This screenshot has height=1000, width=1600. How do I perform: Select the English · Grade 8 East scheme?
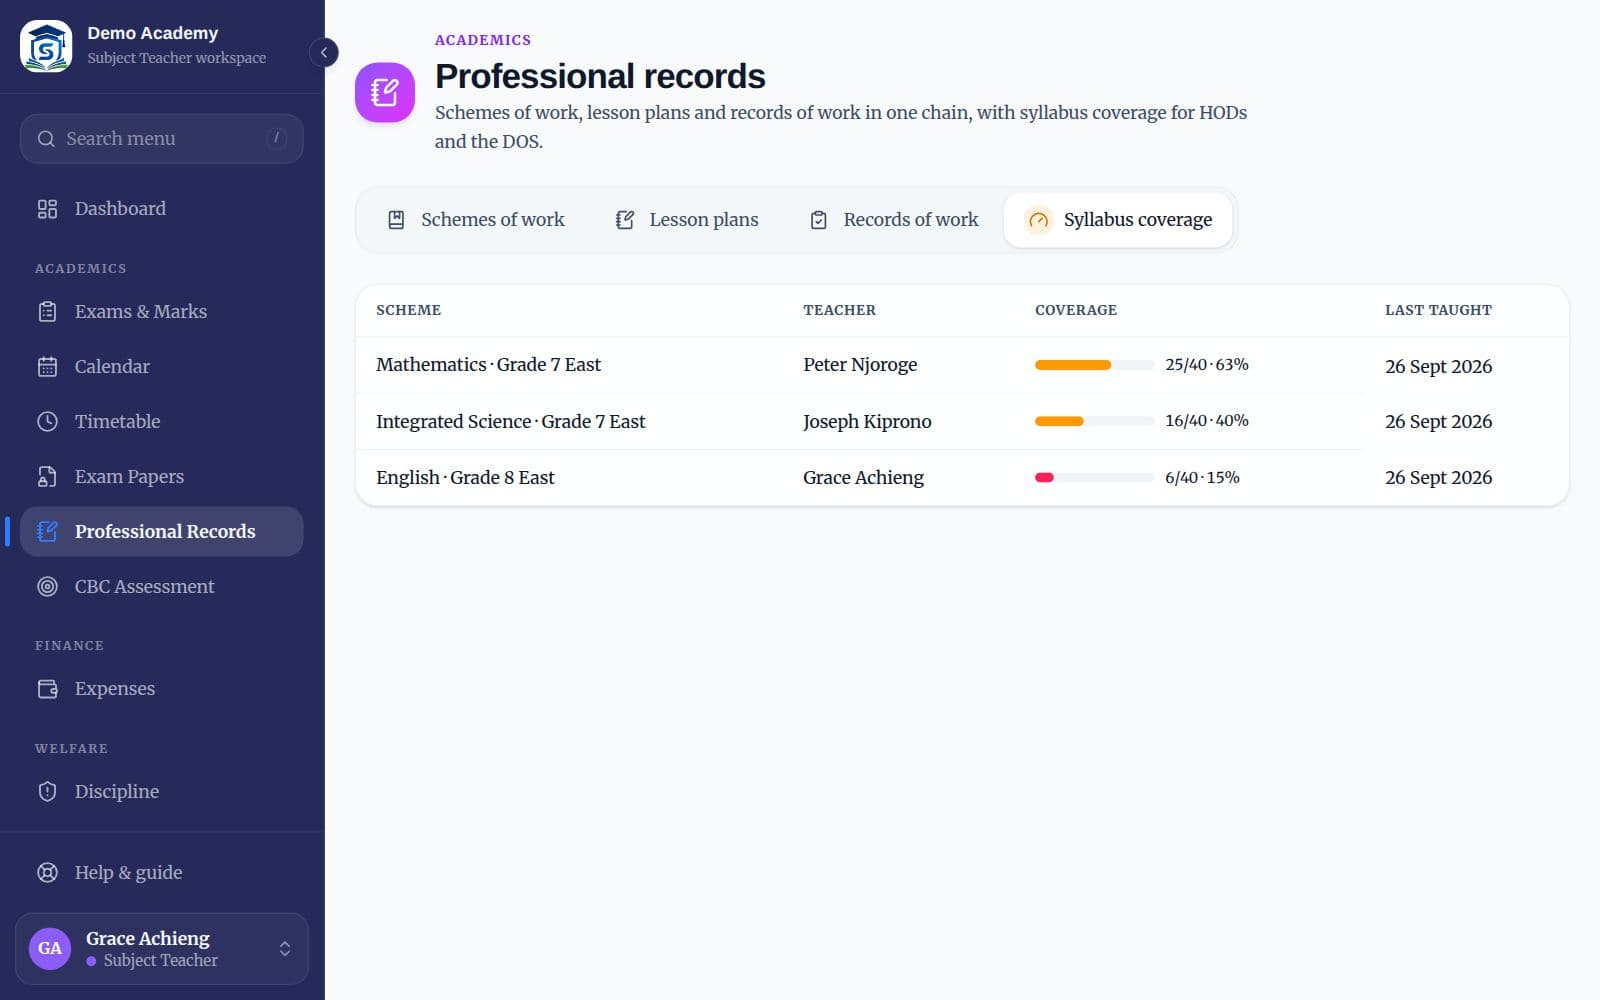click(465, 478)
